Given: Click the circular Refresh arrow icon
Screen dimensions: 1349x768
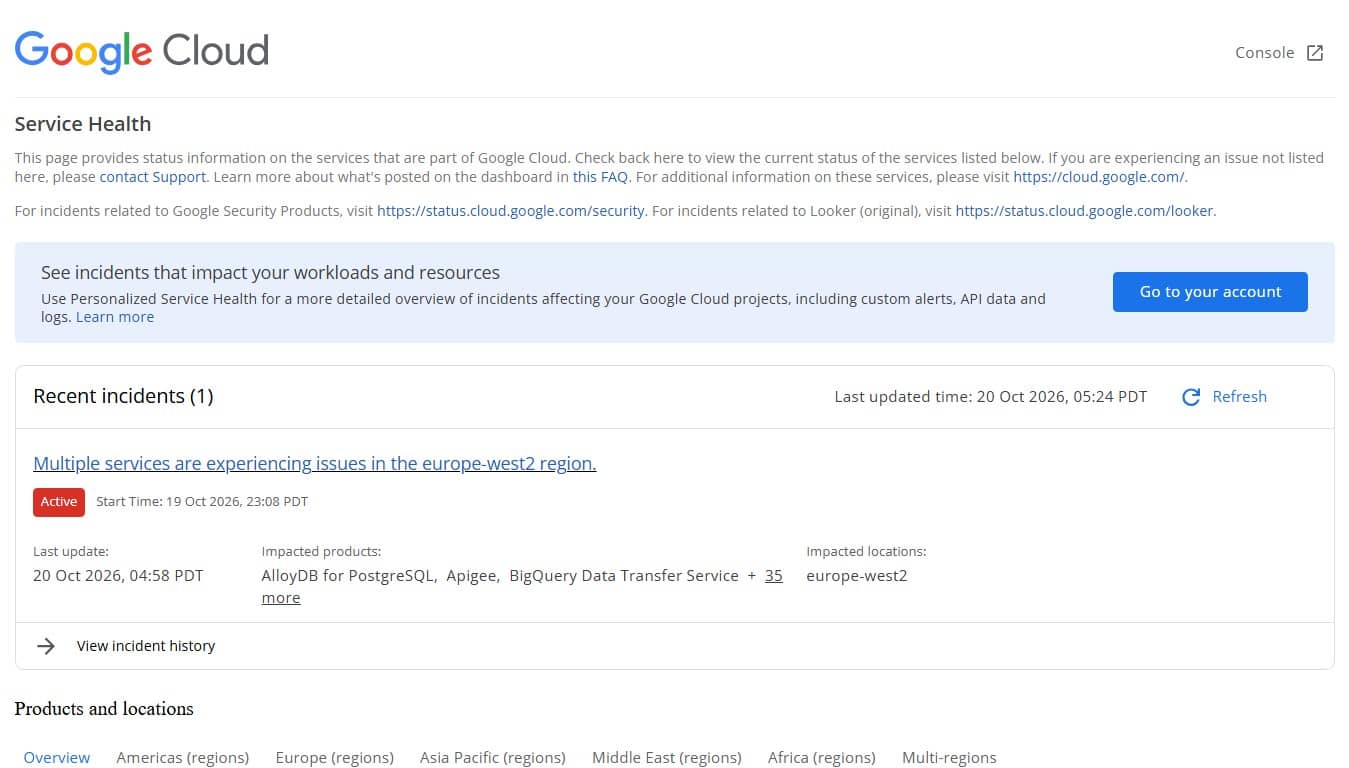Looking at the screenshot, I should (x=1191, y=397).
